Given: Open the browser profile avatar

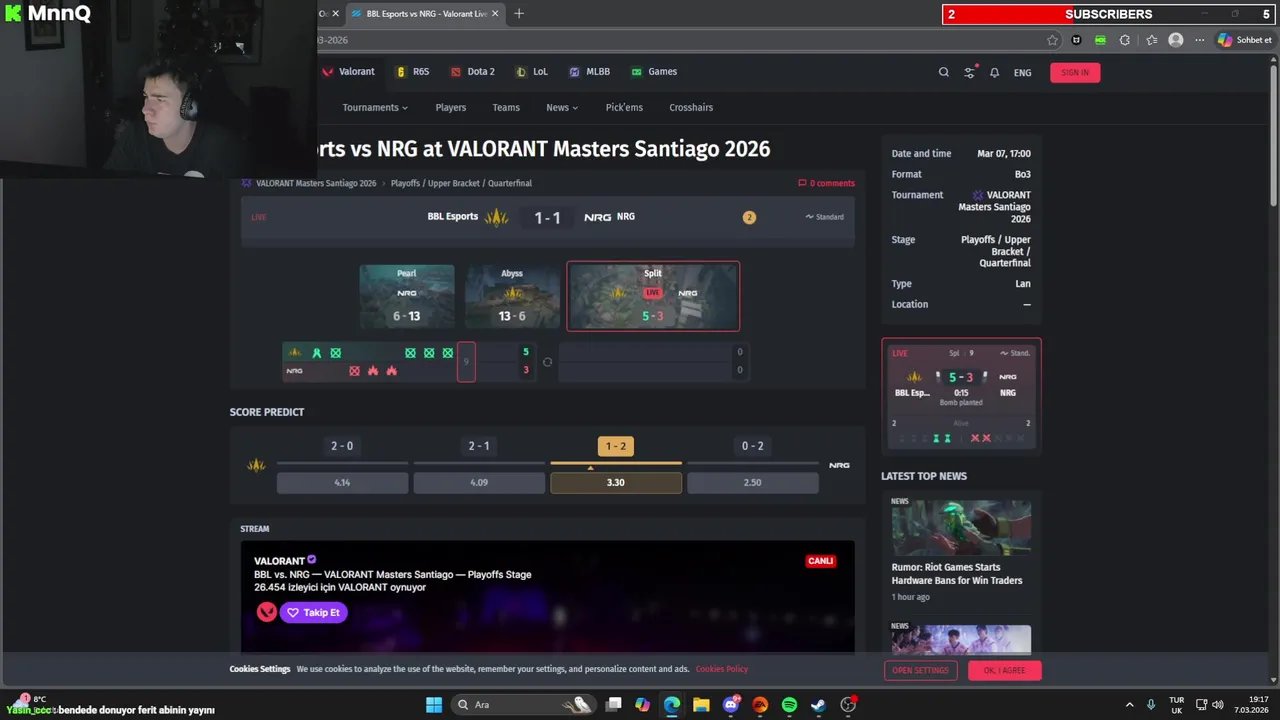Looking at the screenshot, I should tap(1176, 40).
